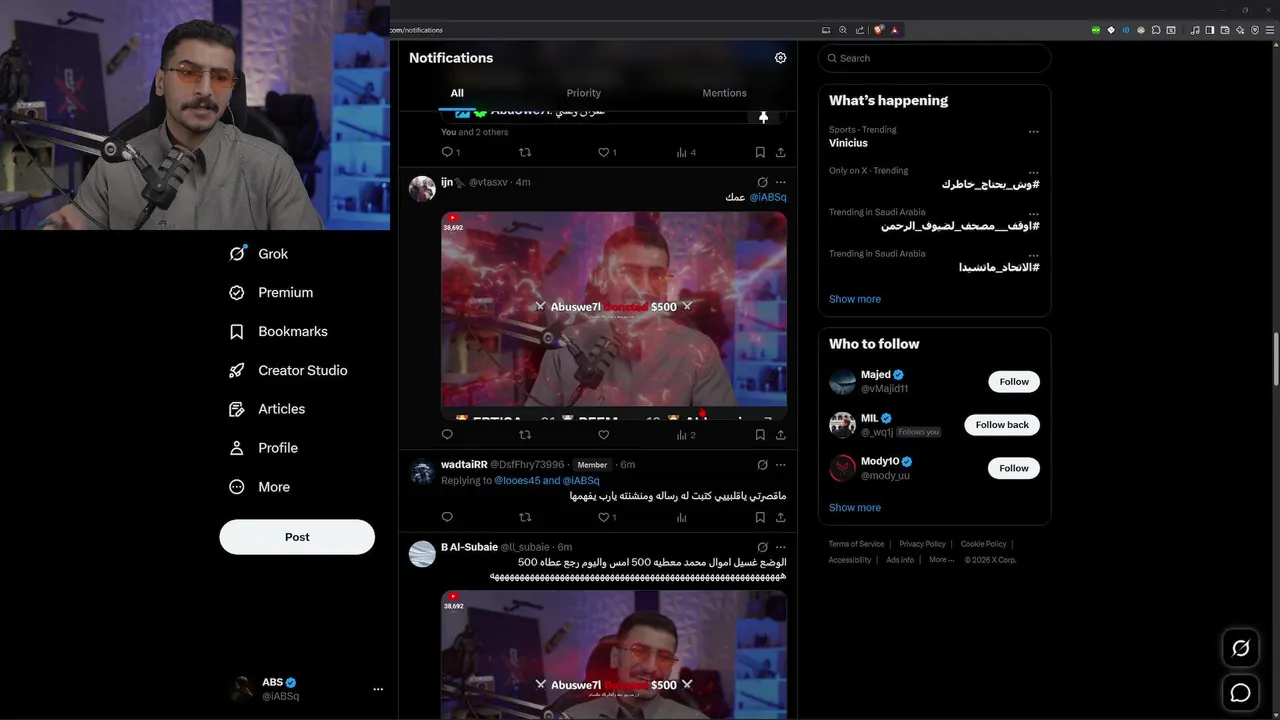Open floating Grok button
Viewport: 1280px width, 720px height.
click(x=1240, y=648)
